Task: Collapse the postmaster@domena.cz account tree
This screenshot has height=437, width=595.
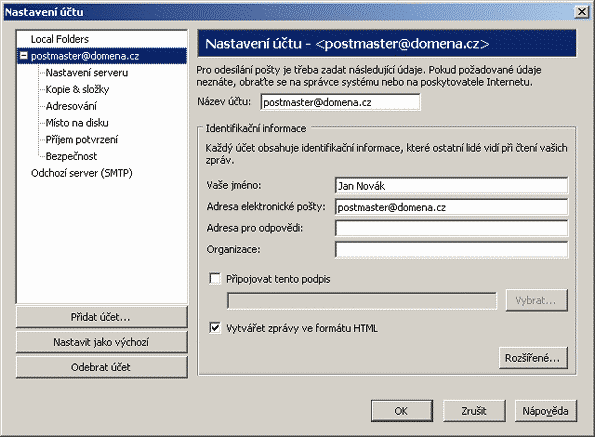Action: pyautogui.click(x=24, y=56)
